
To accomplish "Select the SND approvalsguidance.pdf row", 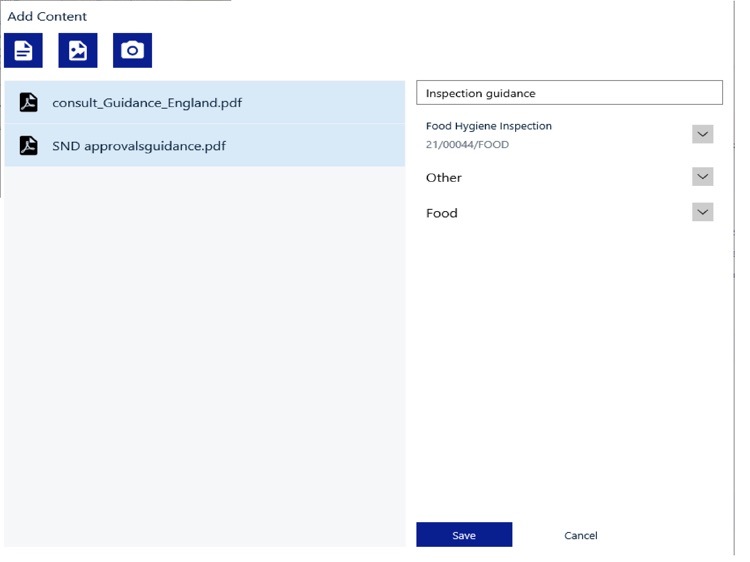I will click(x=205, y=145).
